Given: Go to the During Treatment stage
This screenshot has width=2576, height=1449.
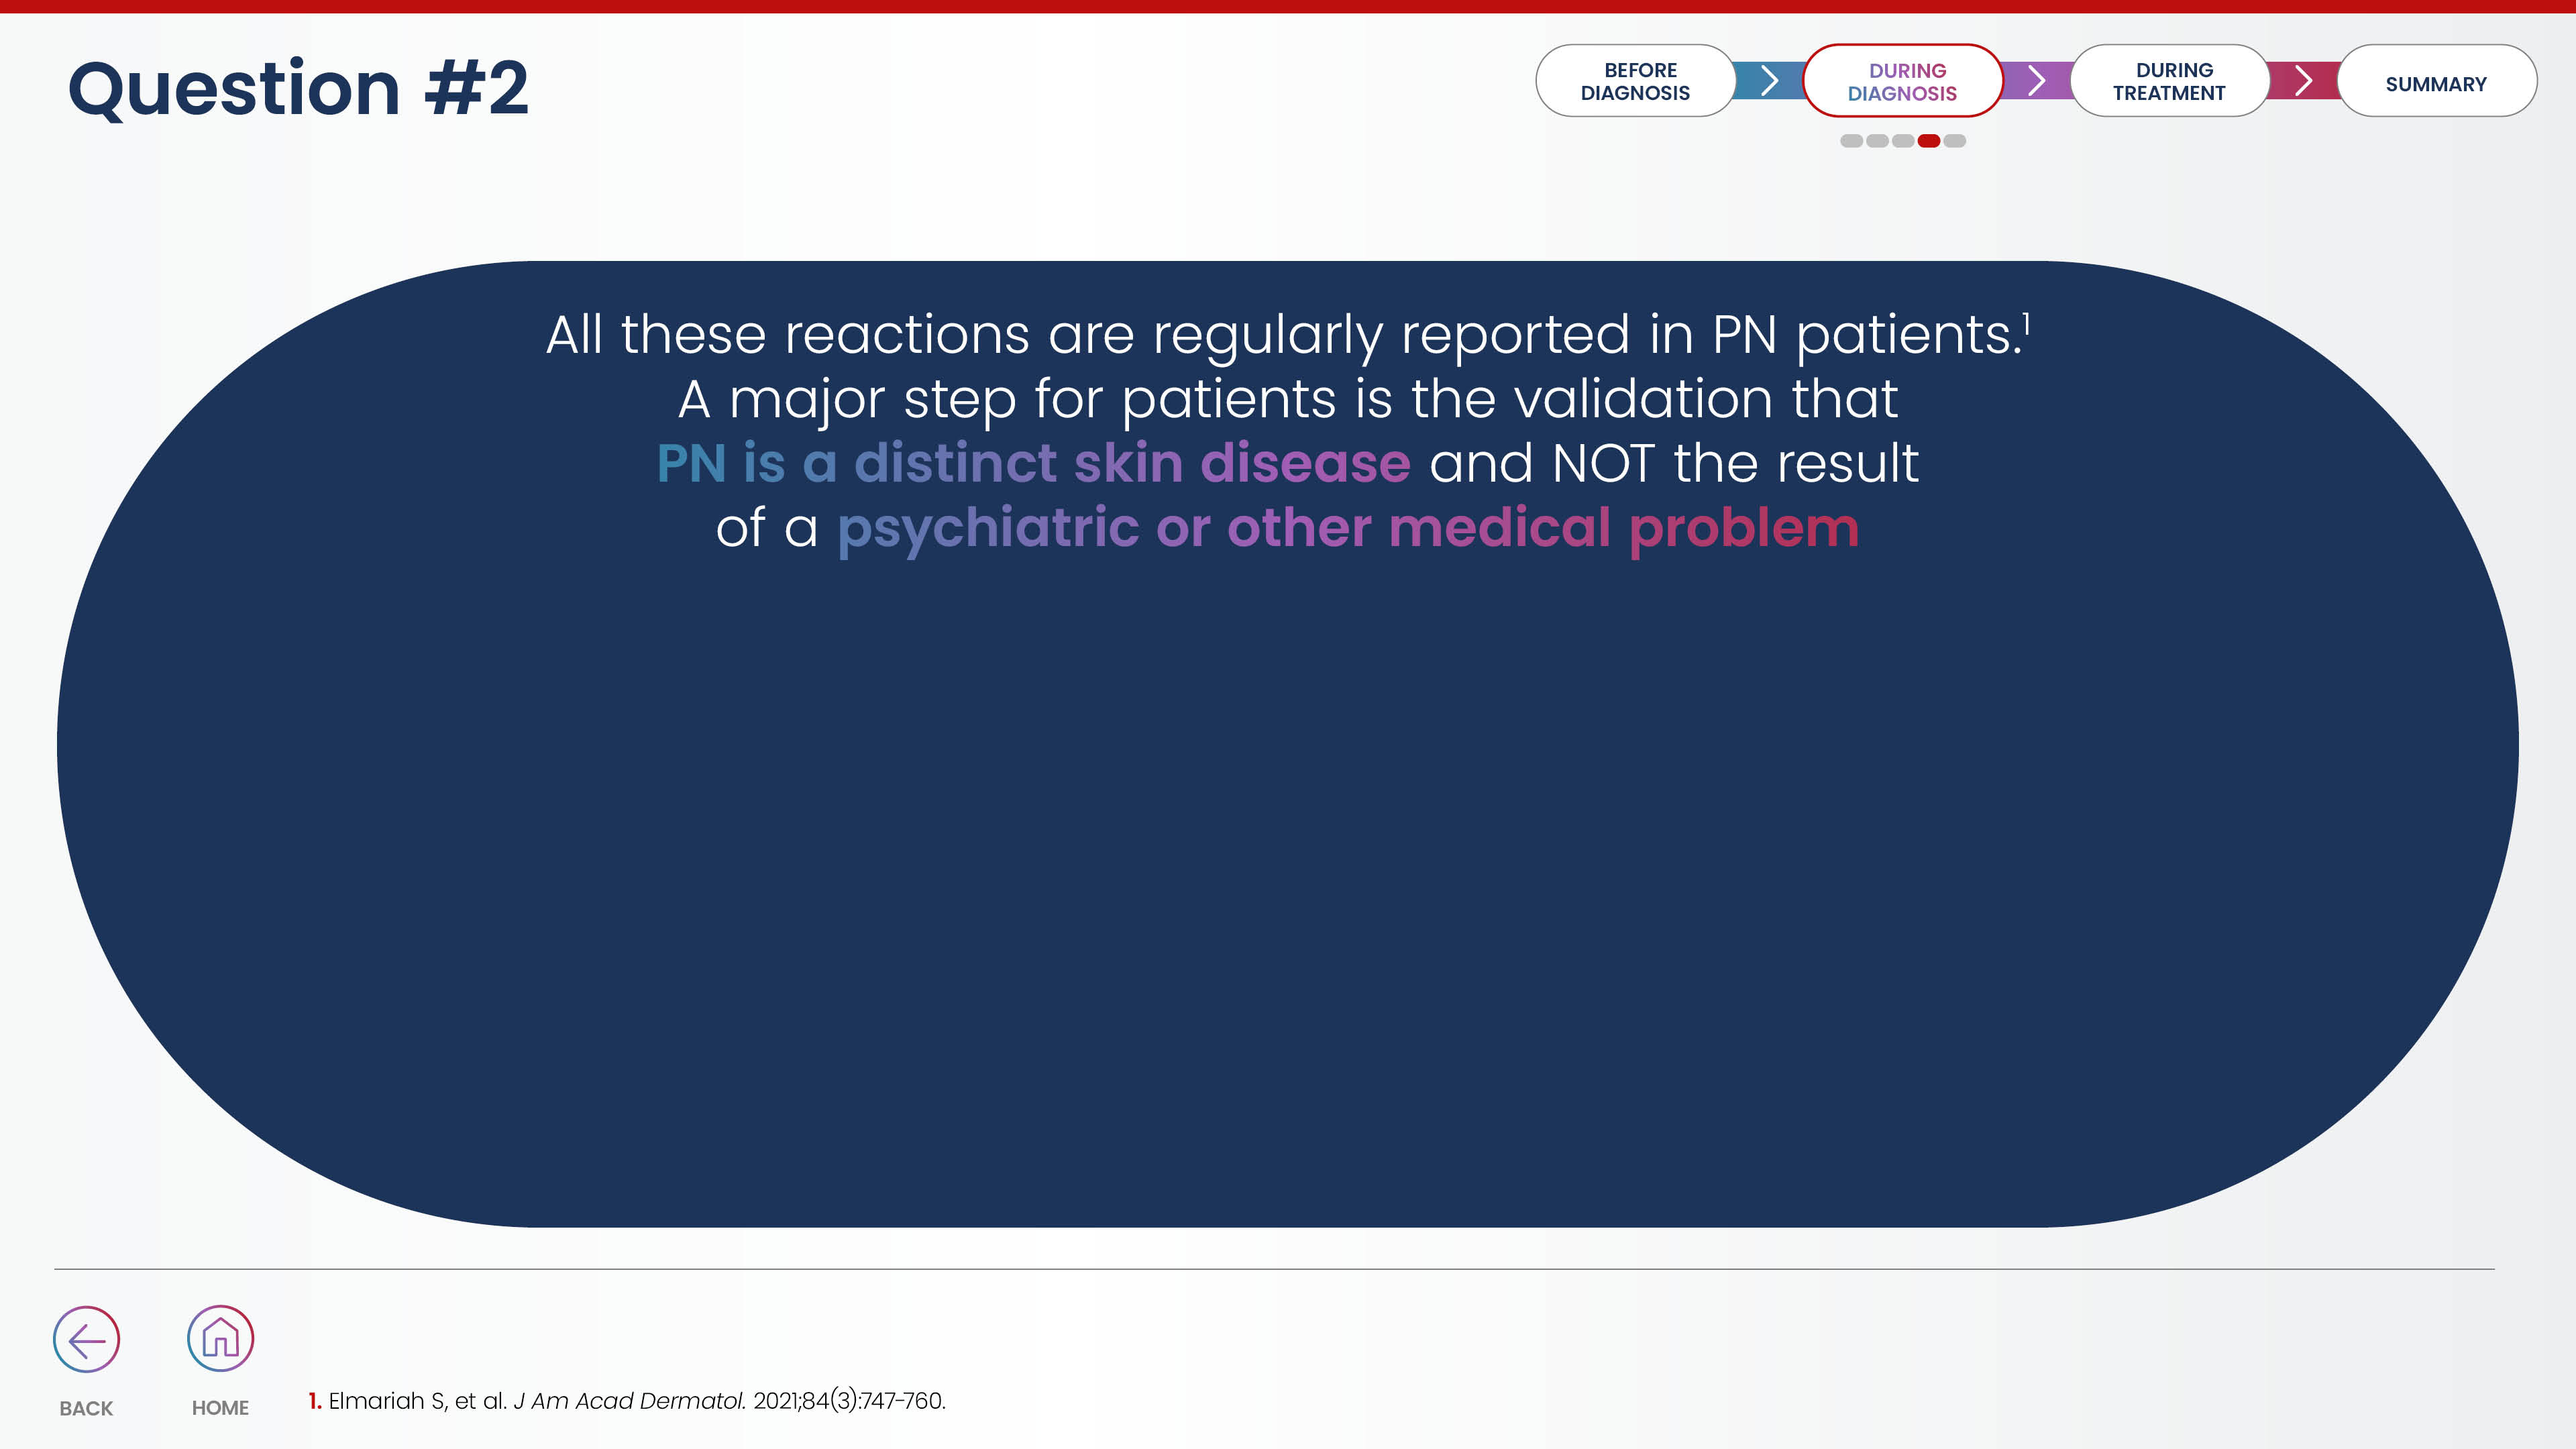Looking at the screenshot, I should click(2169, 81).
